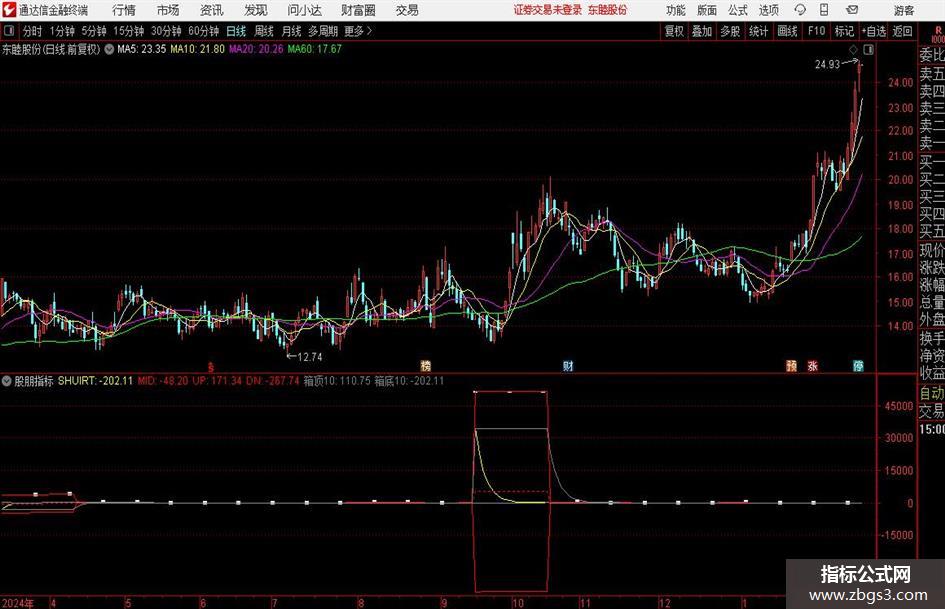
Task: Open the 发现 menu
Action: tap(256, 10)
